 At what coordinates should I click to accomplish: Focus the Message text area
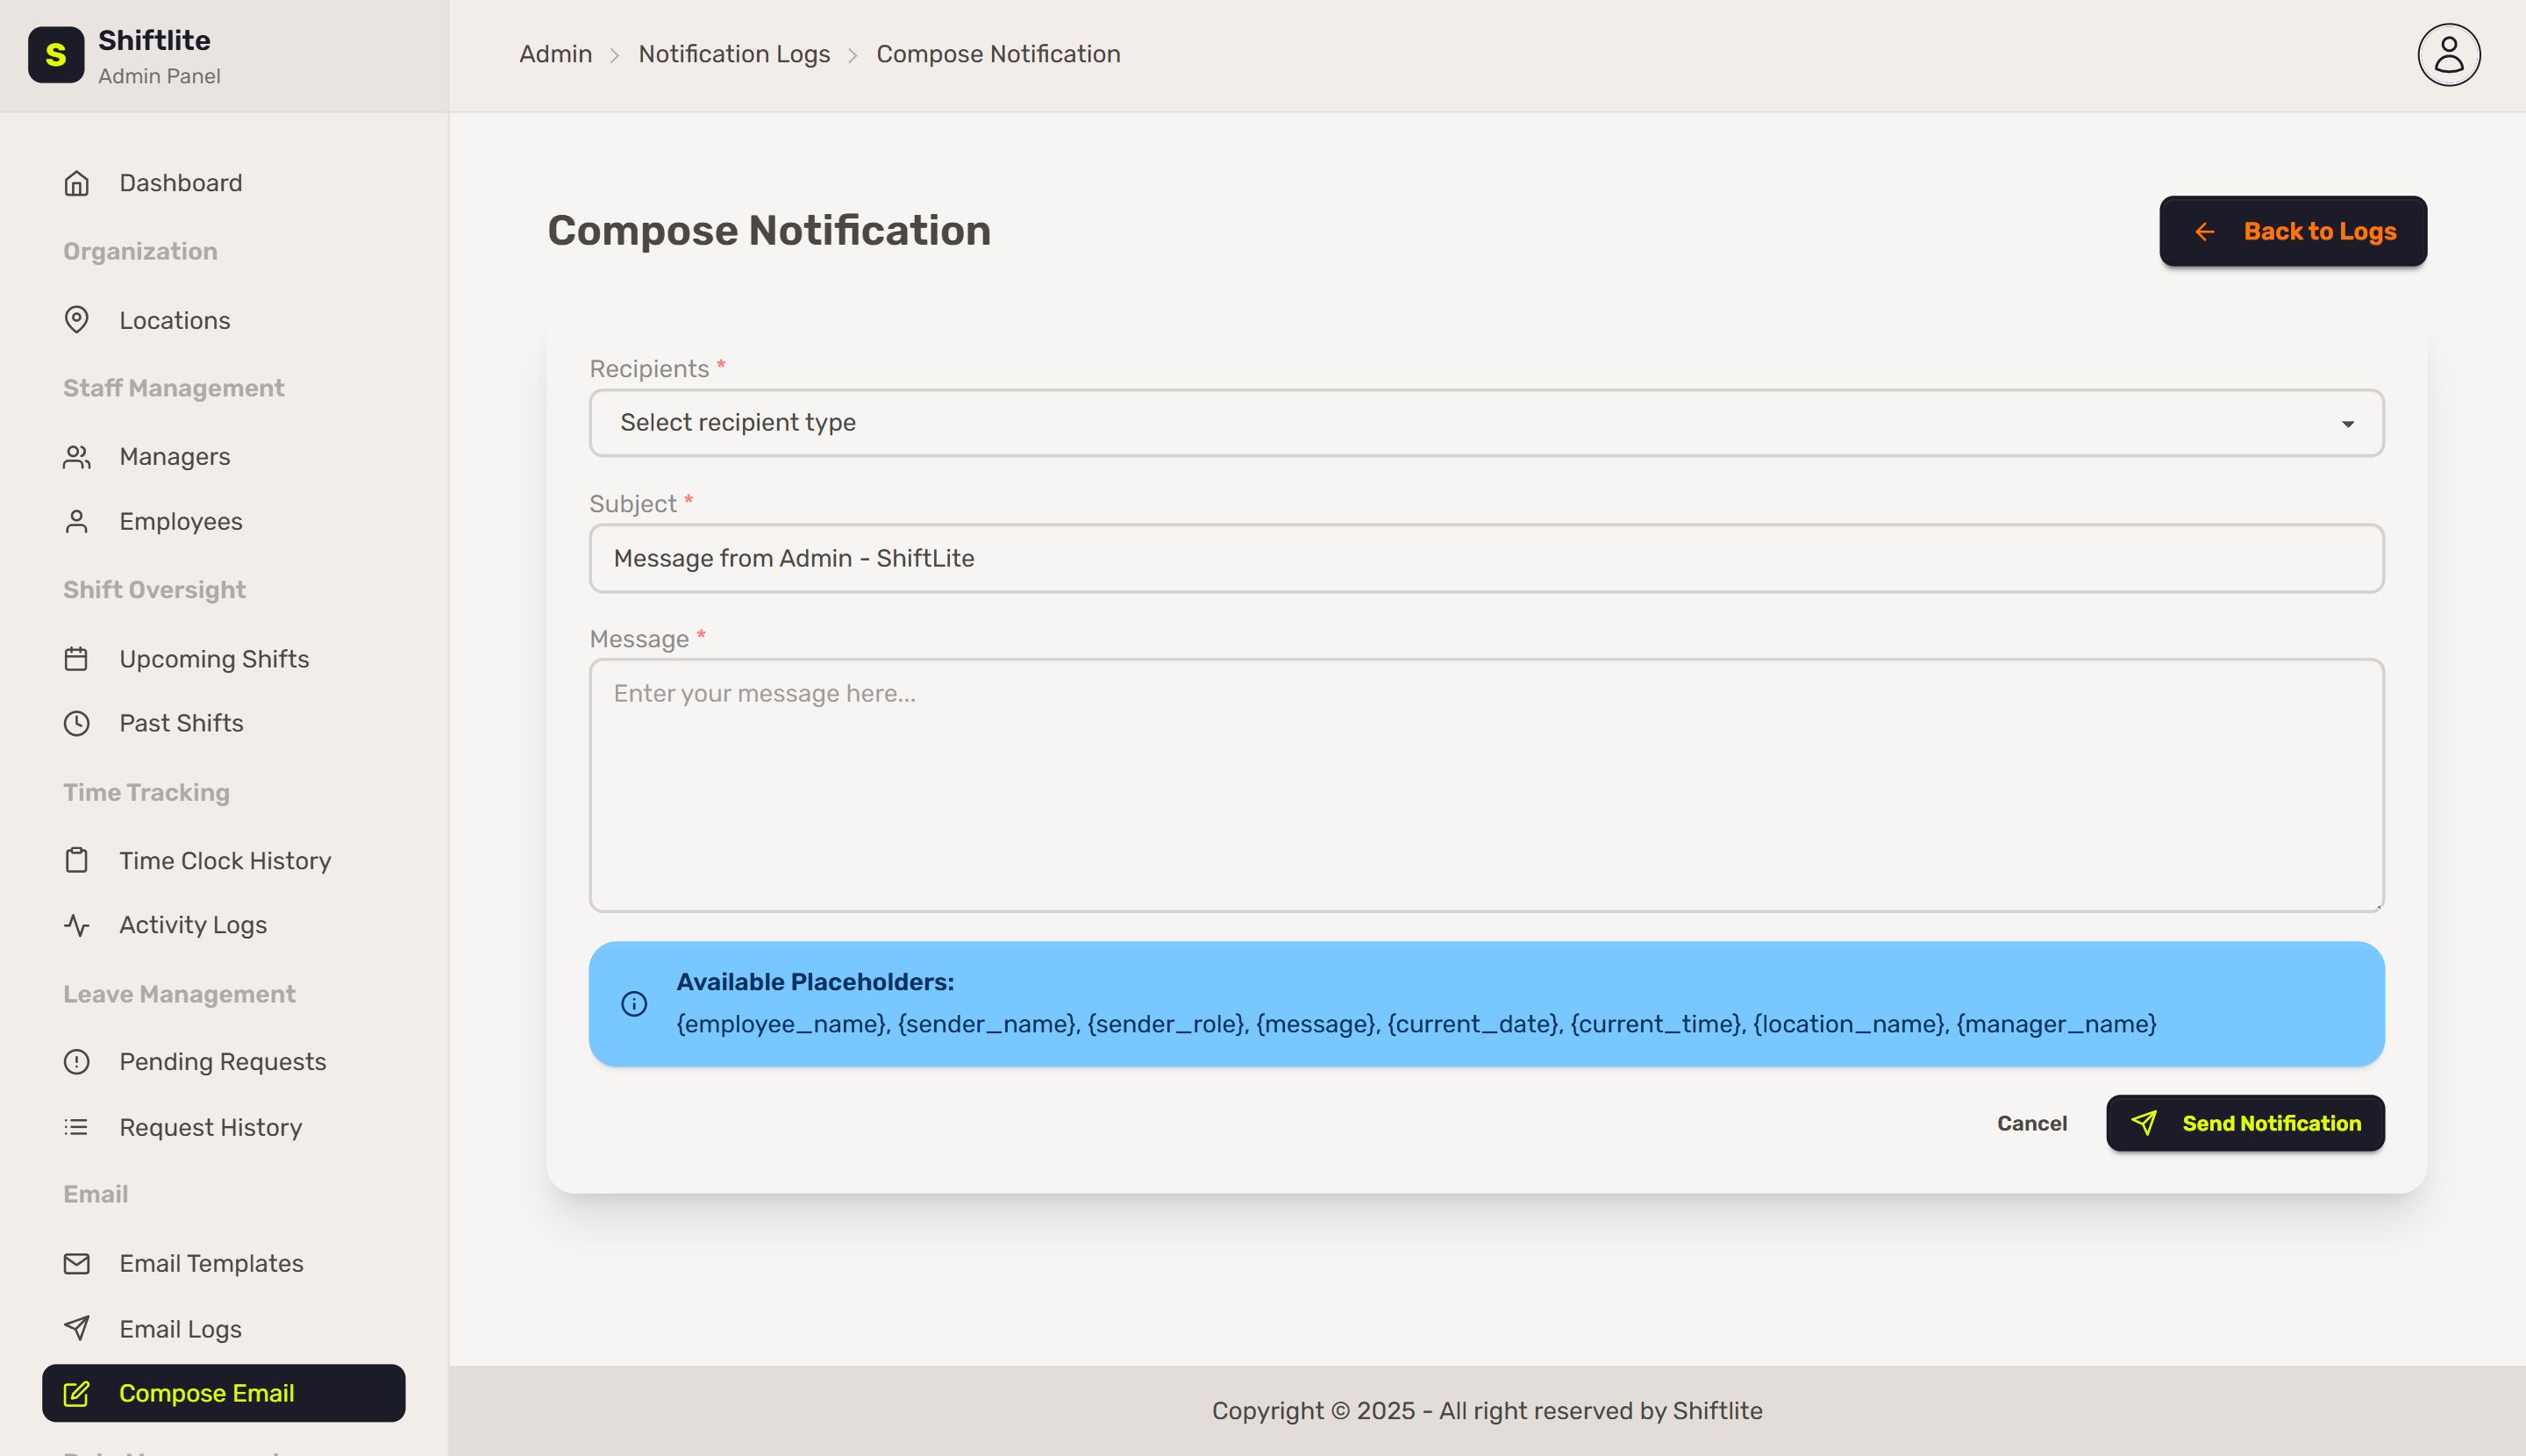1485,785
